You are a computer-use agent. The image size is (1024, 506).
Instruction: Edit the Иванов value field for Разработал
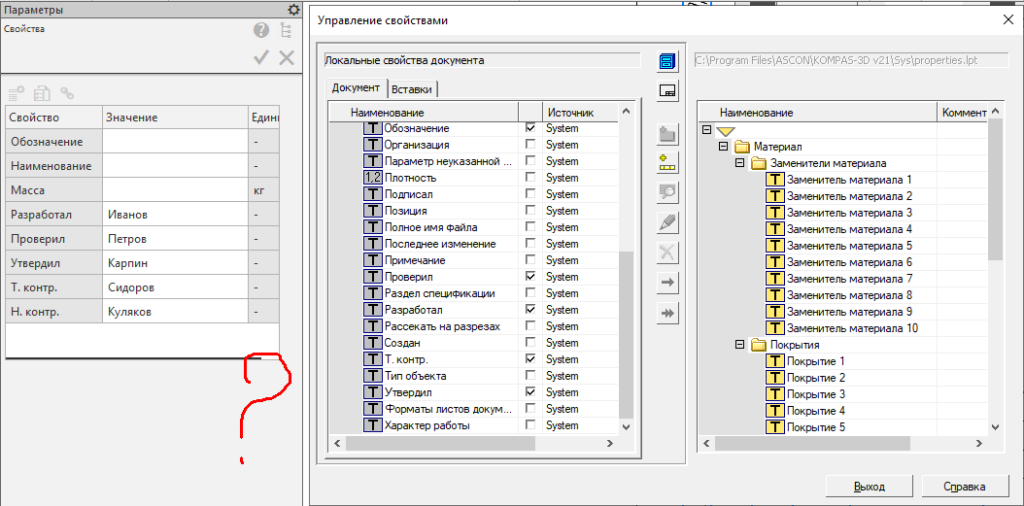click(x=174, y=214)
